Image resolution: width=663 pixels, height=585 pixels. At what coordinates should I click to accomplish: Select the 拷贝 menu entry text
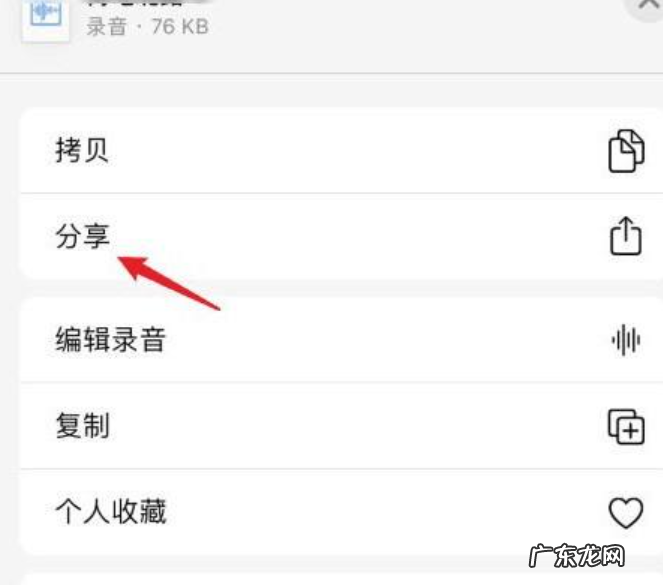(x=82, y=150)
